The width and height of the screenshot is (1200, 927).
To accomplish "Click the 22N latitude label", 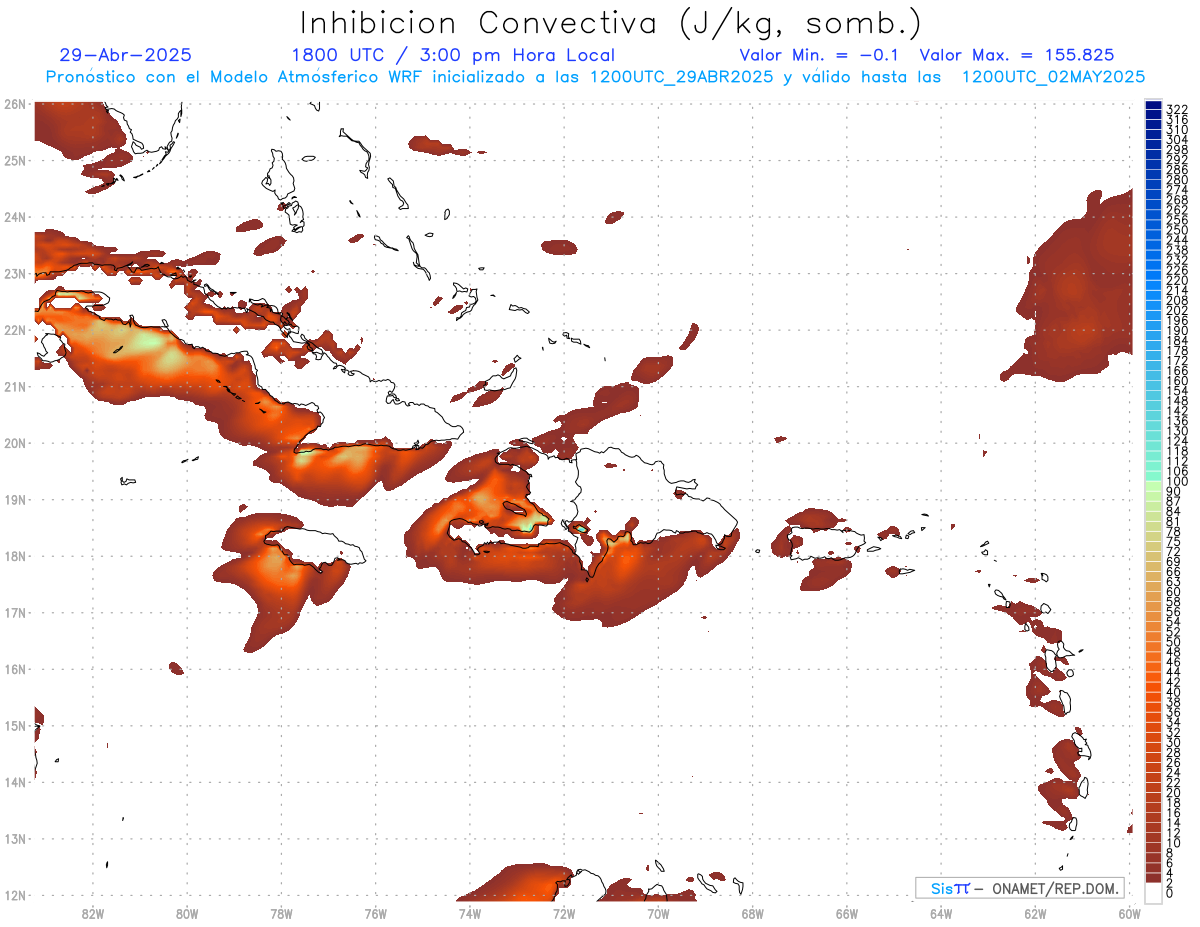I will pos(14,330).
